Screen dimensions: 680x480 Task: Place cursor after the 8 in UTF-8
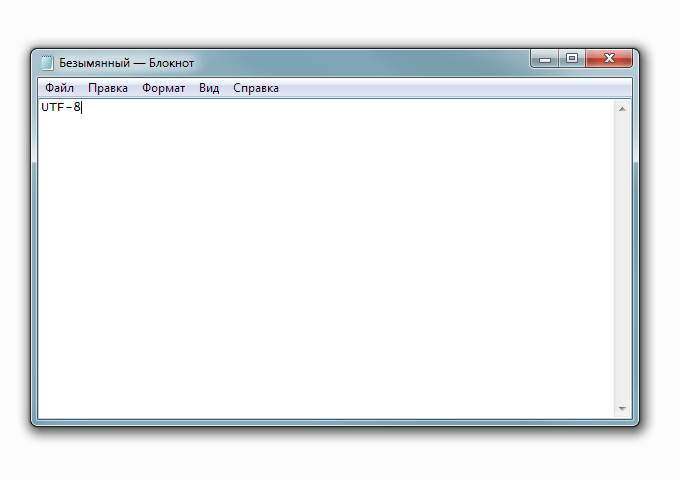pyautogui.click(x=81, y=108)
